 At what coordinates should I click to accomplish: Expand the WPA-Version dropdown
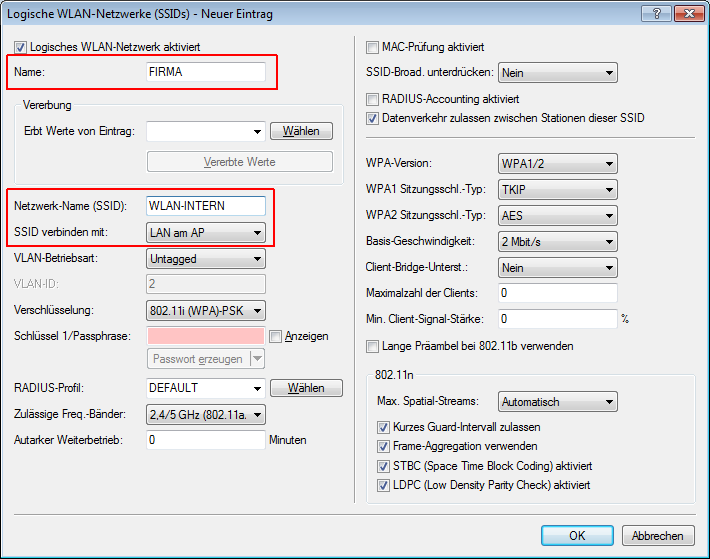pos(557,163)
